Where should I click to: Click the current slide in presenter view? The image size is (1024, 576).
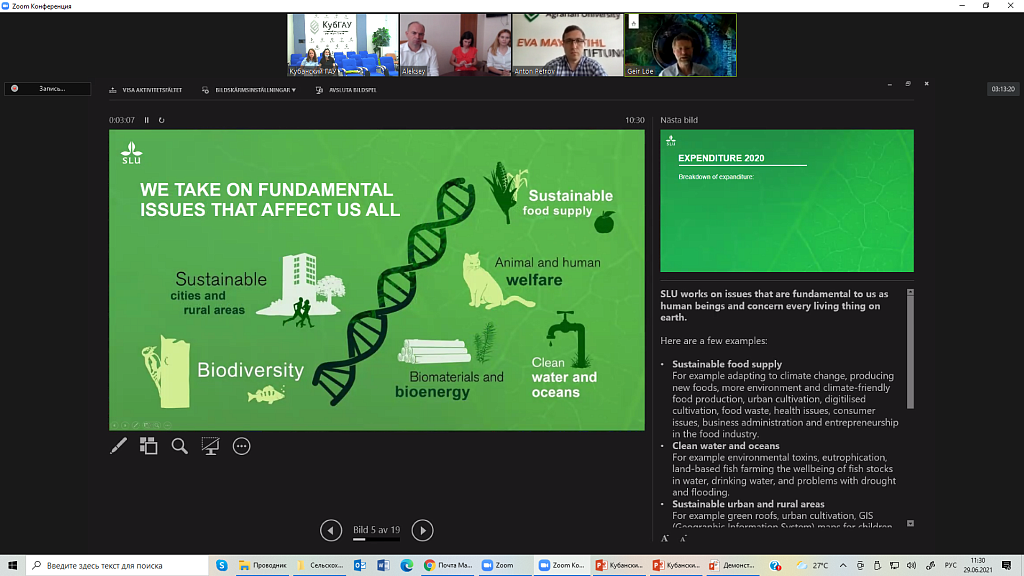(x=377, y=280)
